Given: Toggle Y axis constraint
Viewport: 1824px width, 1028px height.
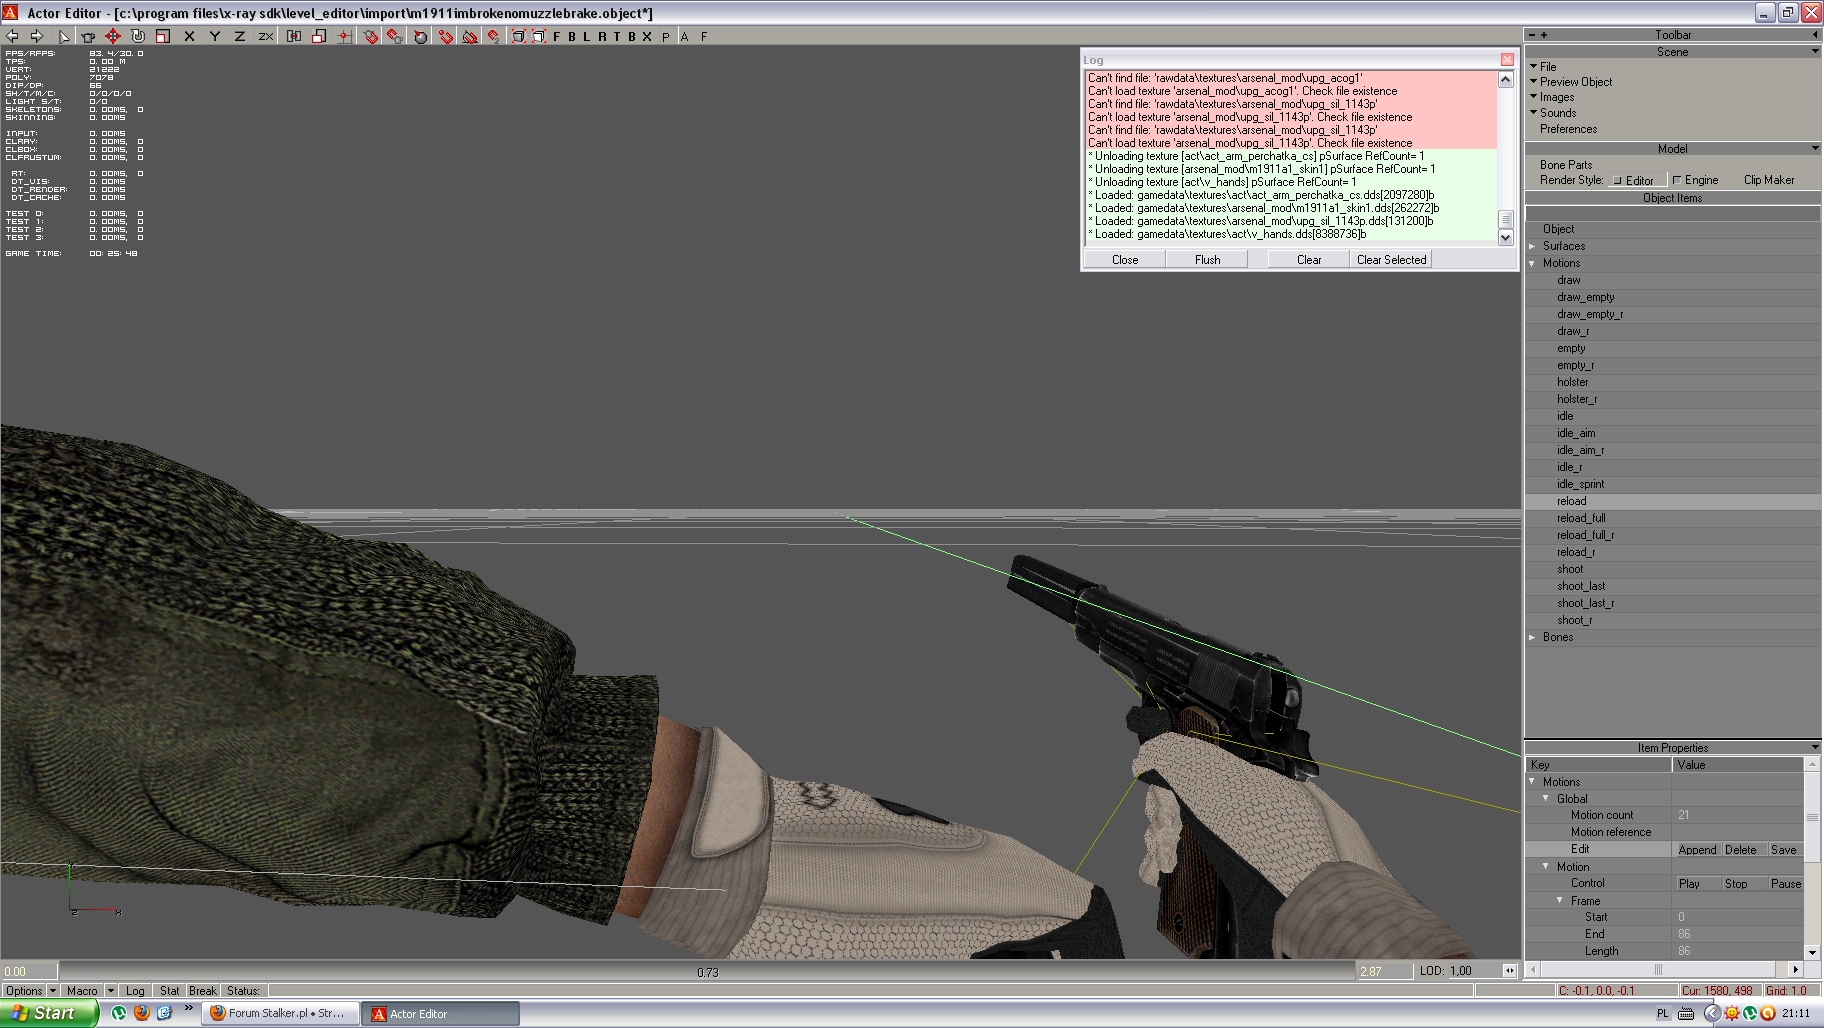Looking at the screenshot, I should pyautogui.click(x=214, y=36).
